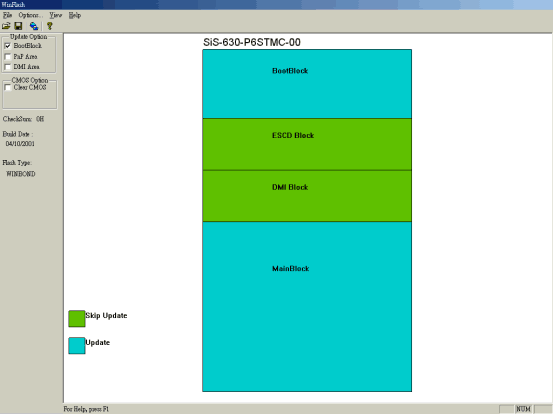The width and height of the screenshot is (554, 415).
Task: Select the ESCD Block region
Action: coord(307,144)
